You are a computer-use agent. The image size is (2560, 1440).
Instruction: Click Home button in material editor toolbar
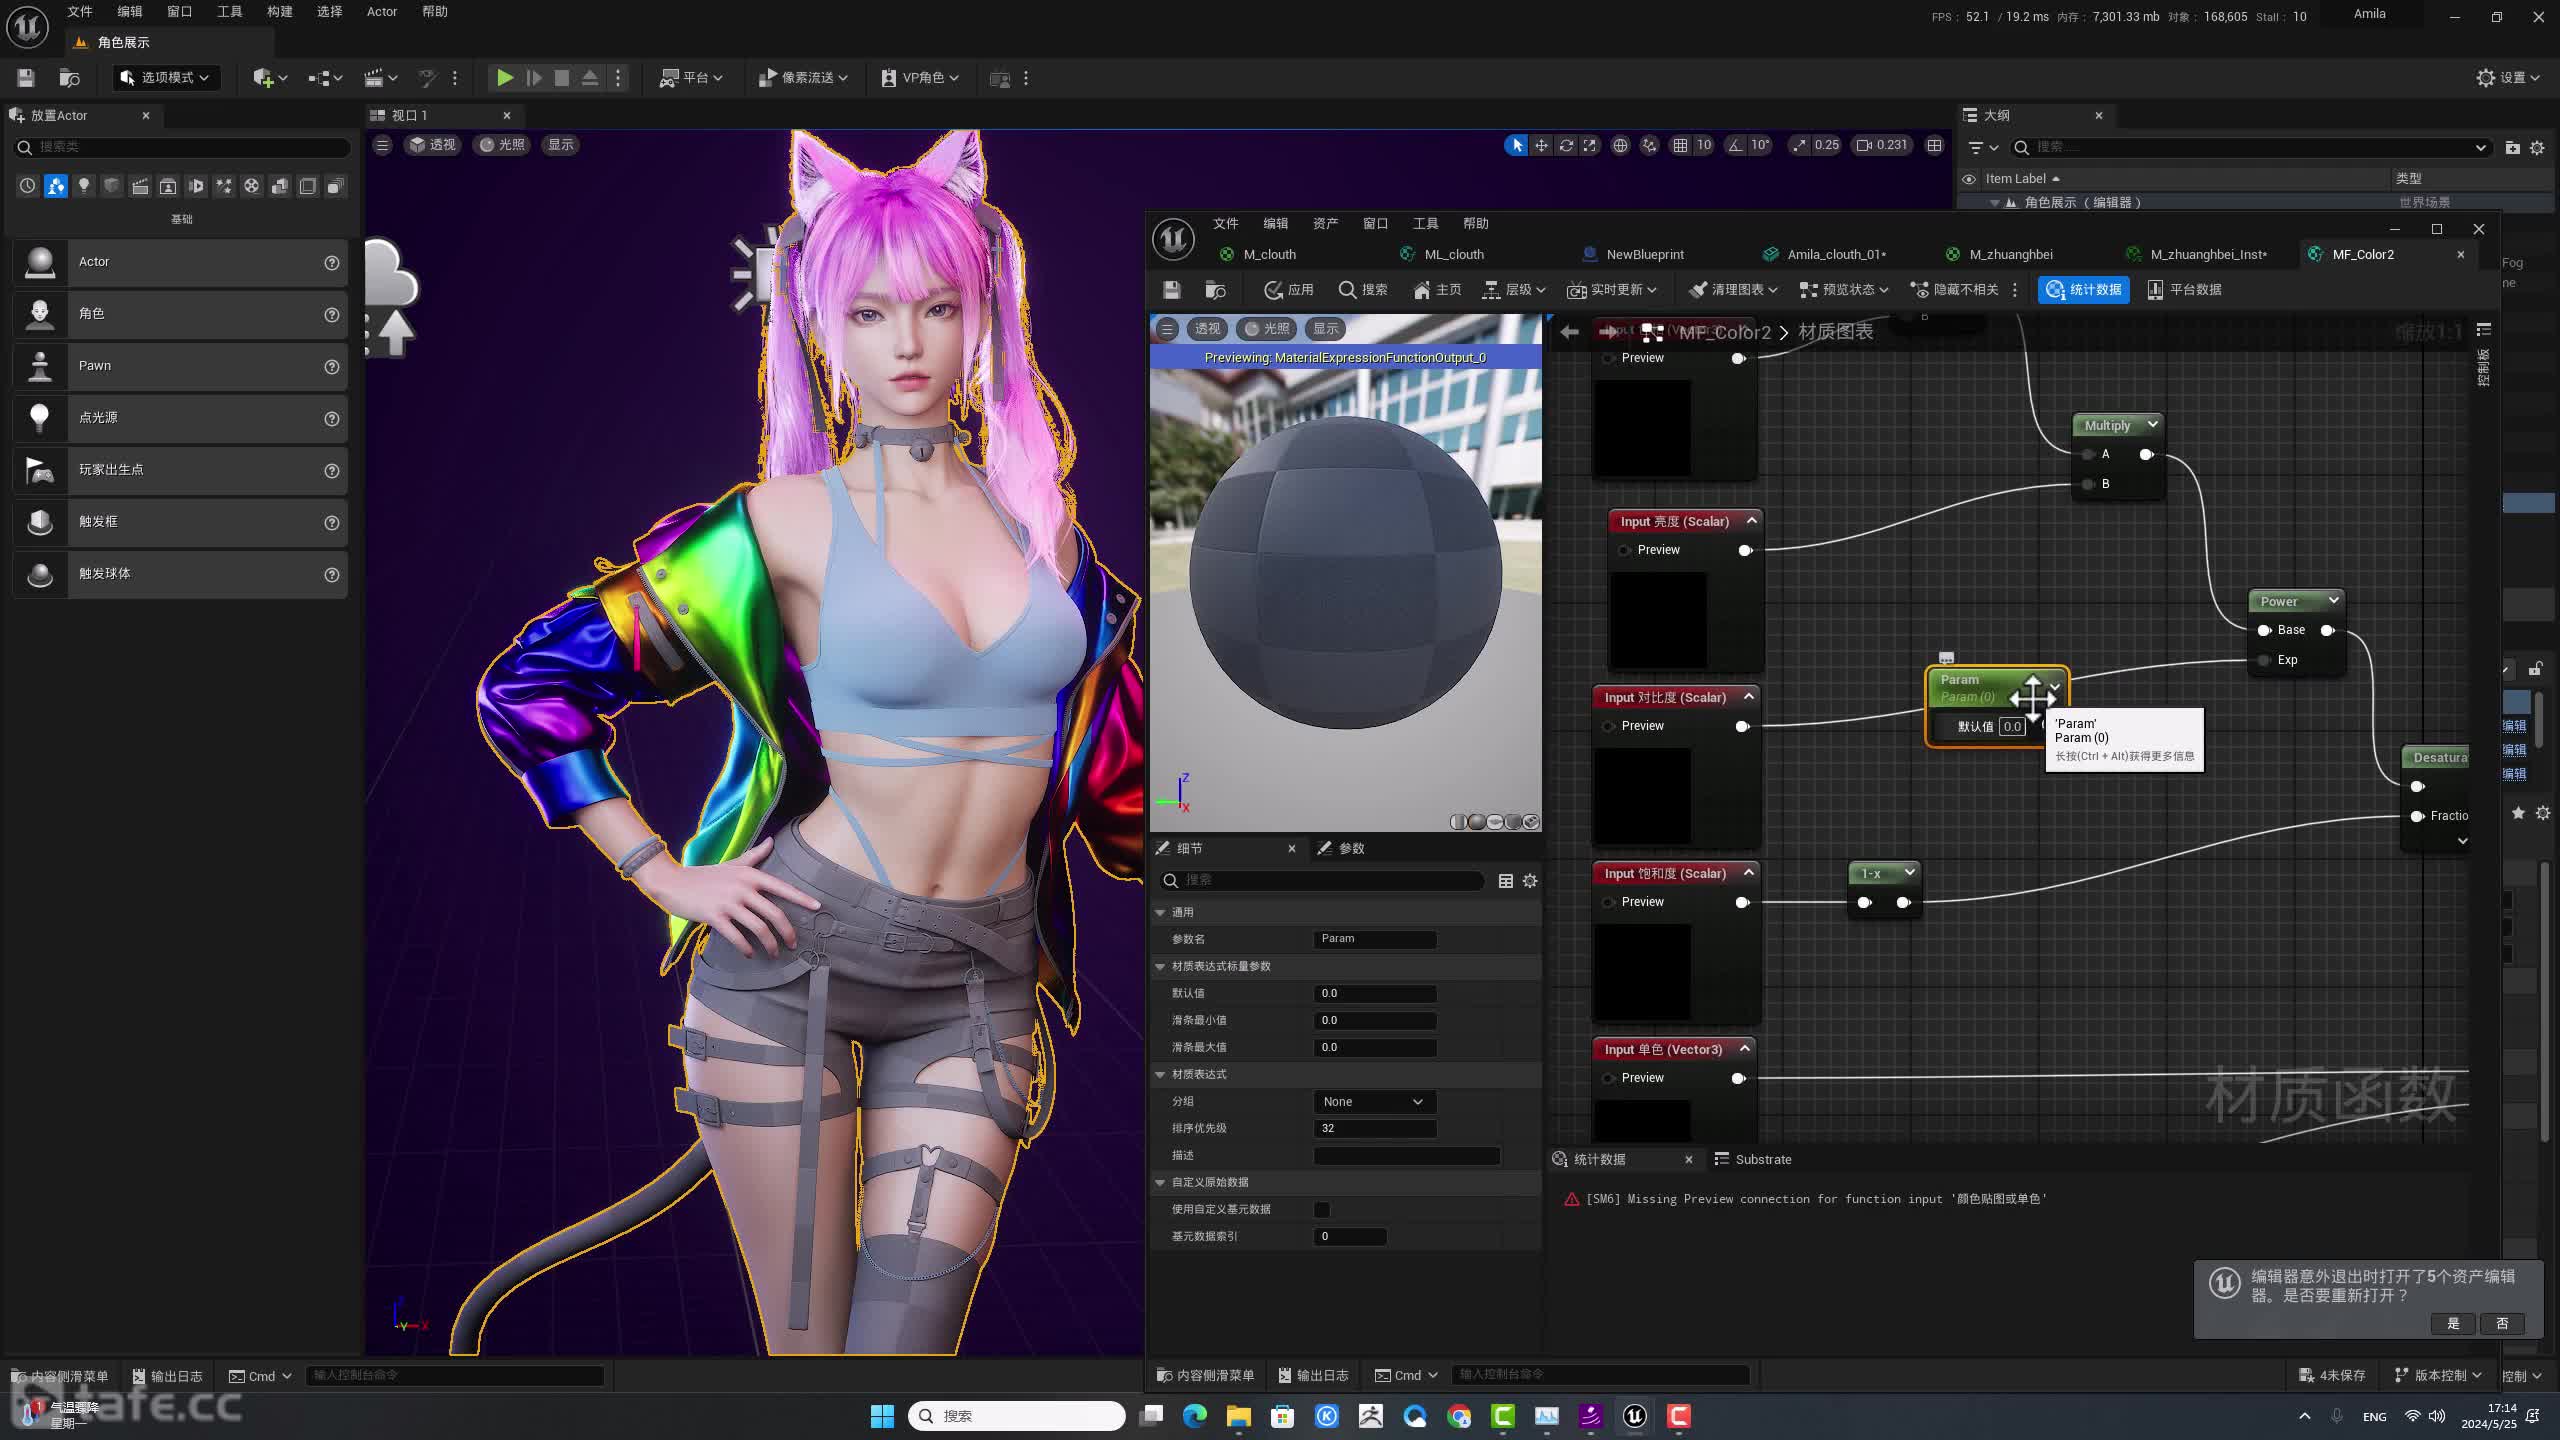coord(1437,290)
